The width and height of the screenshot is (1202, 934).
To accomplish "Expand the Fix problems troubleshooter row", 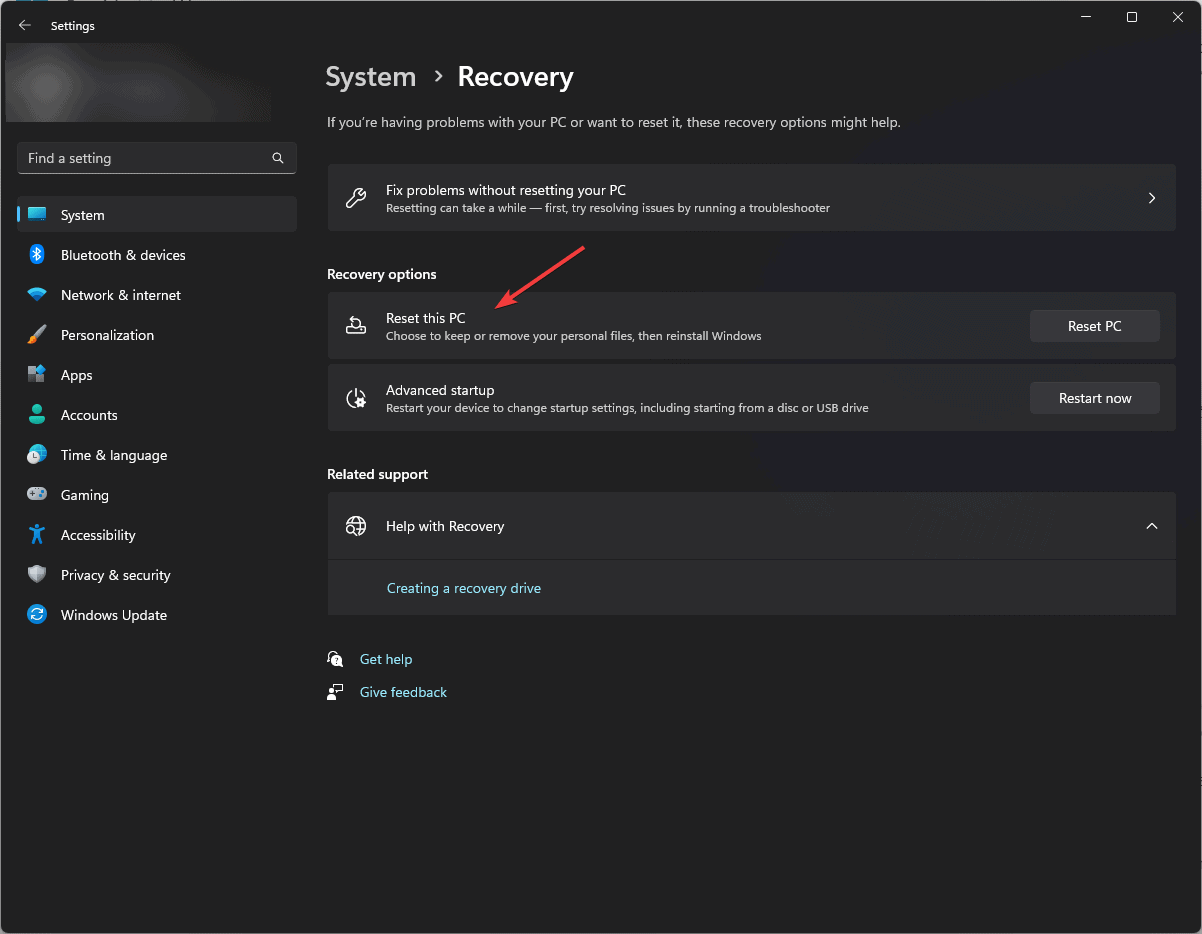I will [x=1151, y=198].
